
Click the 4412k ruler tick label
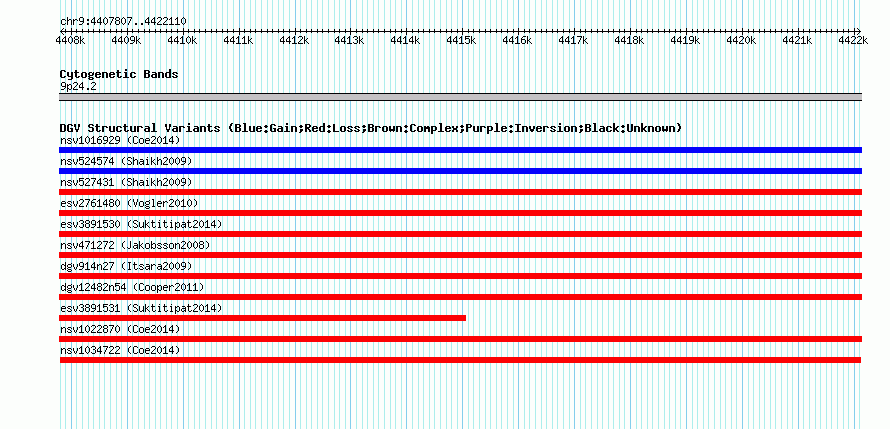point(294,40)
